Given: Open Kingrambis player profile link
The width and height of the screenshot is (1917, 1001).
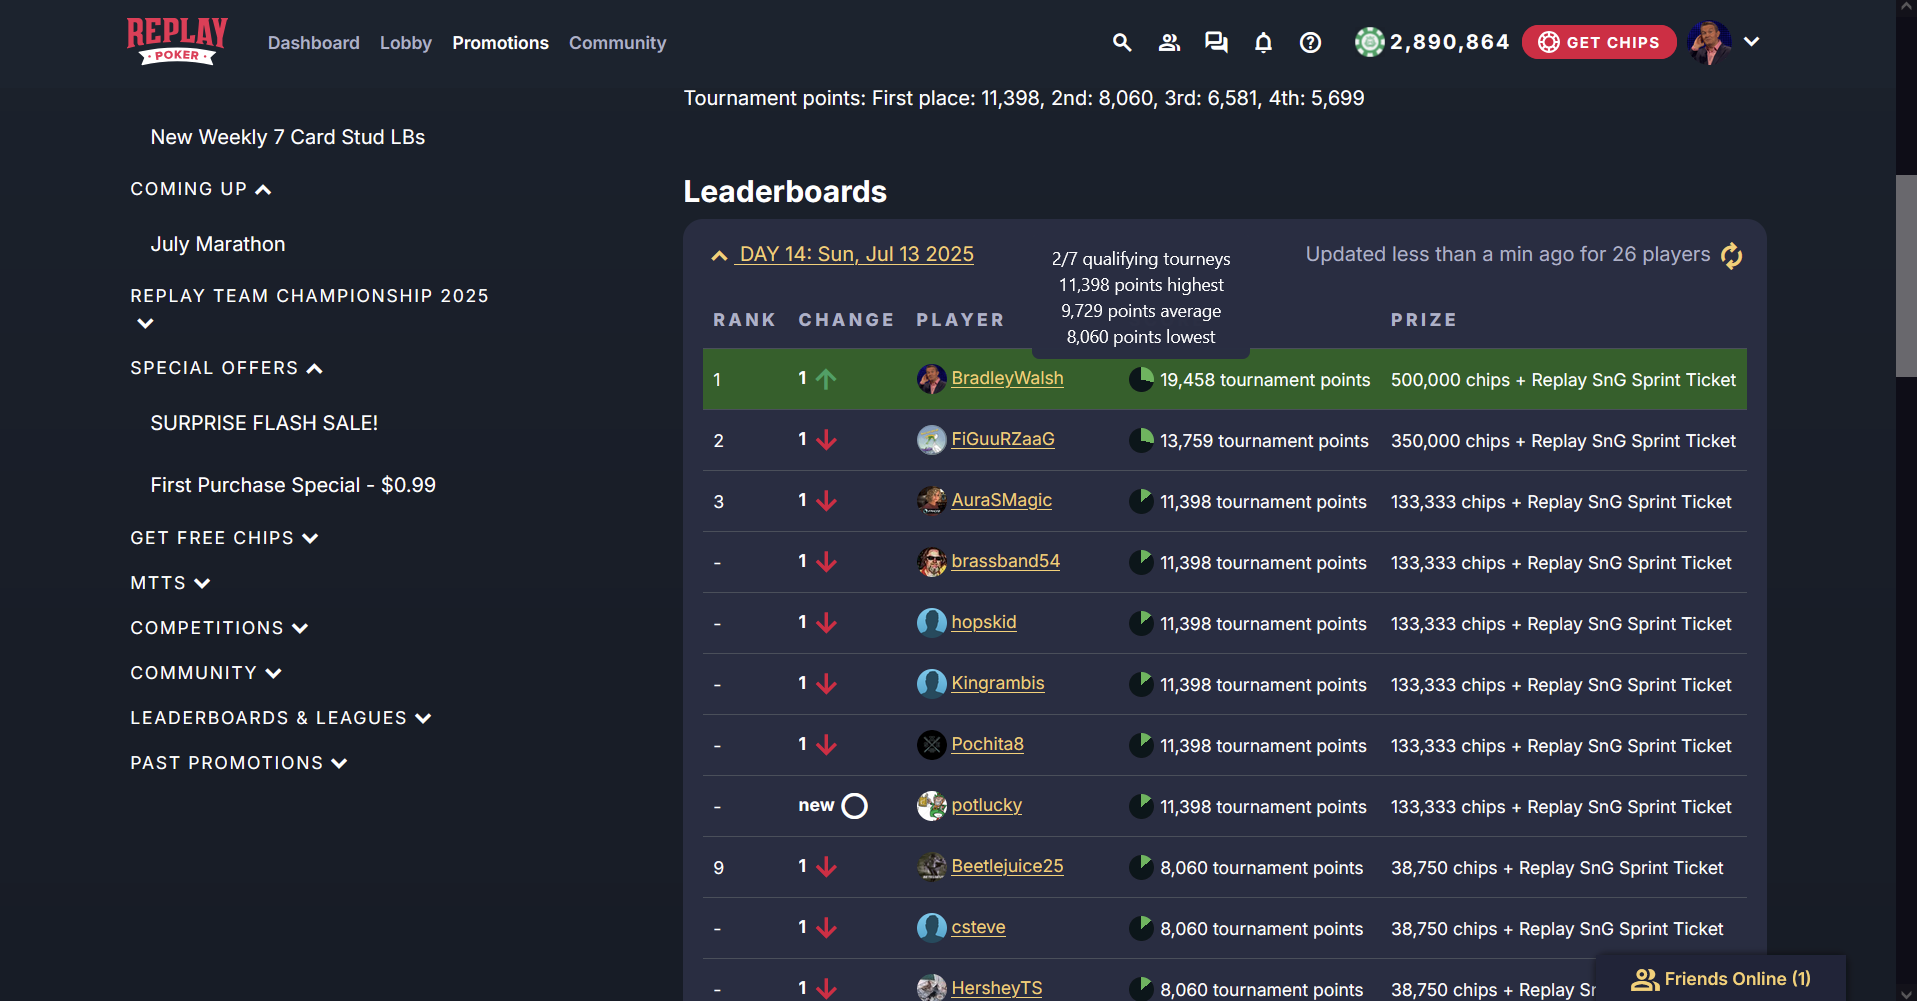Looking at the screenshot, I should click(x=998, y=683).
